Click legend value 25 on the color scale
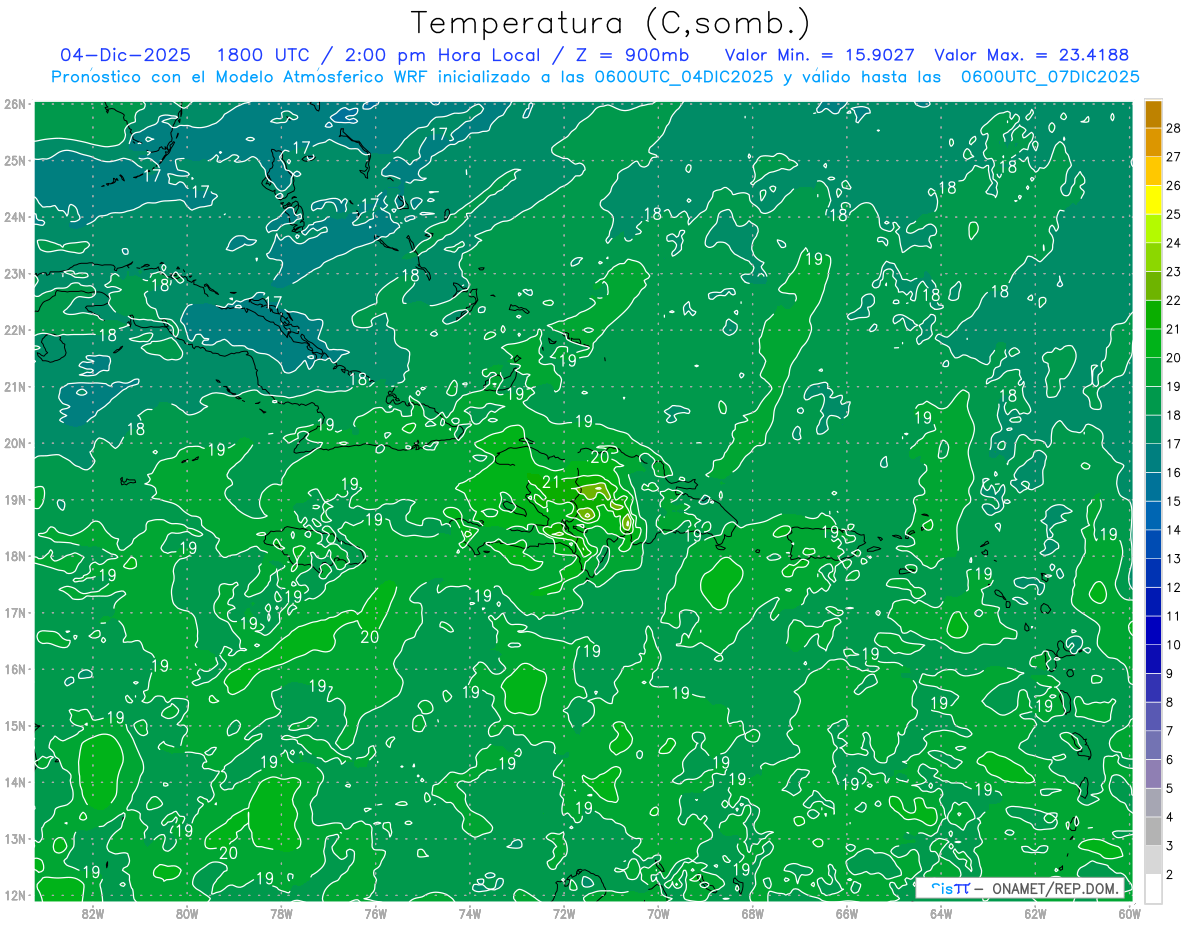This screenshot has width=1200, height=927. [x=1174, y=214]
